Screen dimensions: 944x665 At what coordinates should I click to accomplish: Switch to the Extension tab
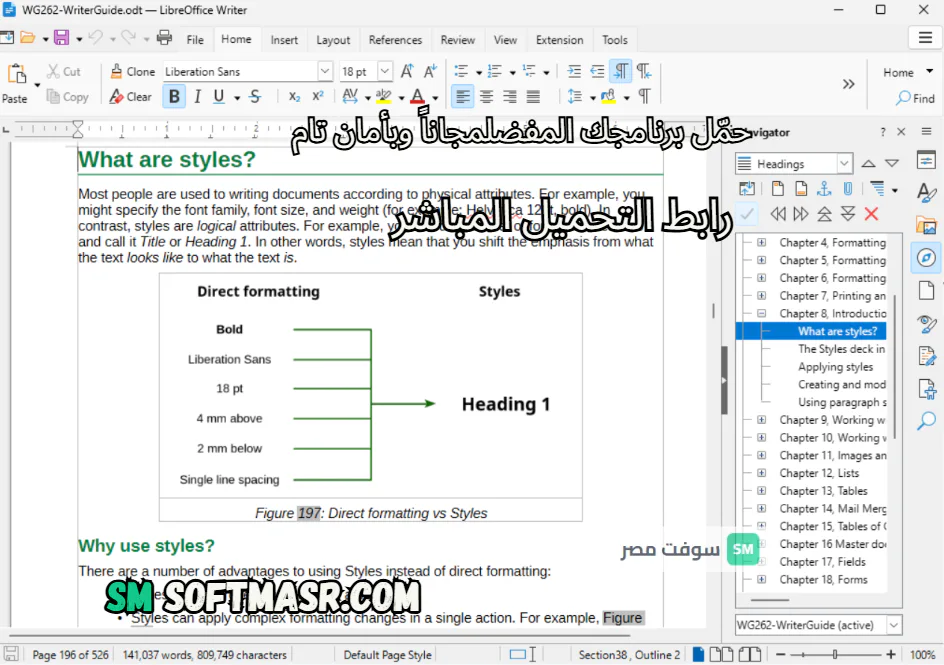(559, 40)
